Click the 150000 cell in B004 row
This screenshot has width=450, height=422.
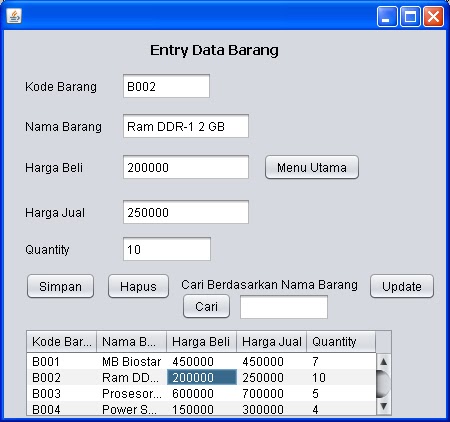pyautogui.click(x=202, y=408)
